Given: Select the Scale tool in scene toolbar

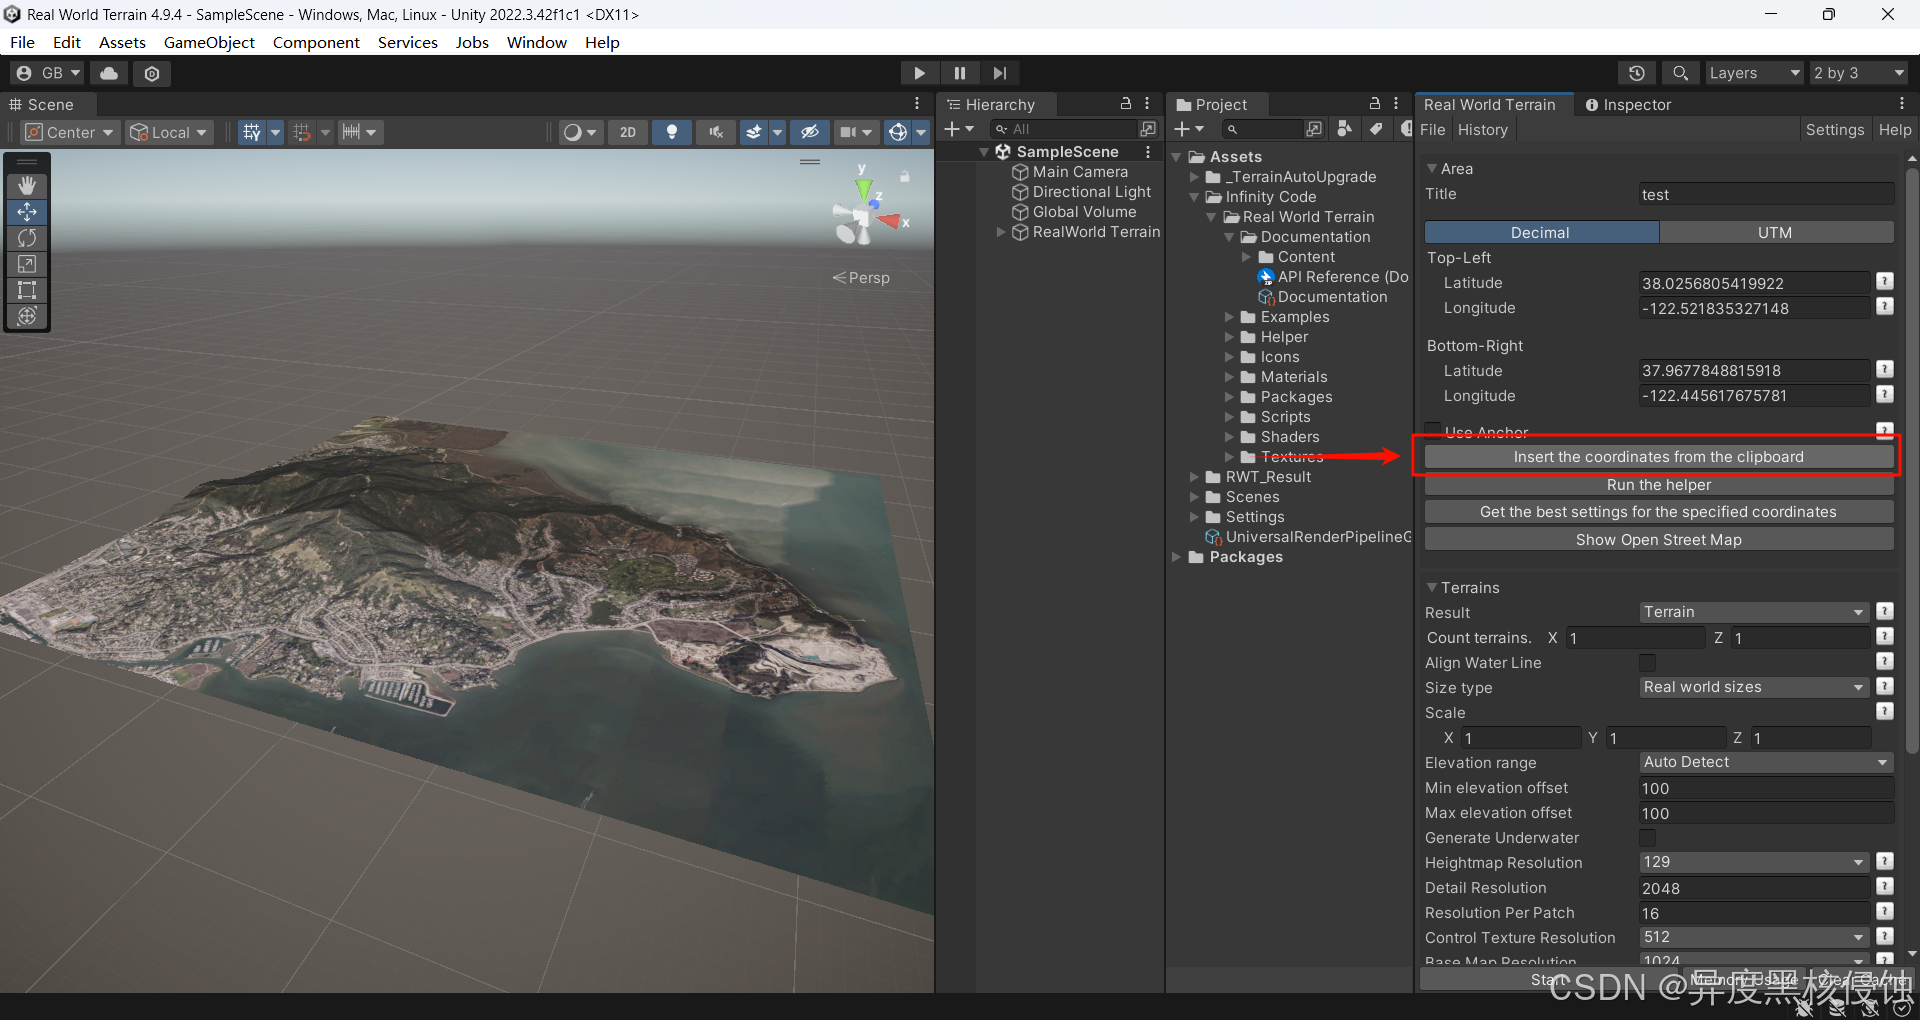Looking at the screenshot, I should pos(27,264).
